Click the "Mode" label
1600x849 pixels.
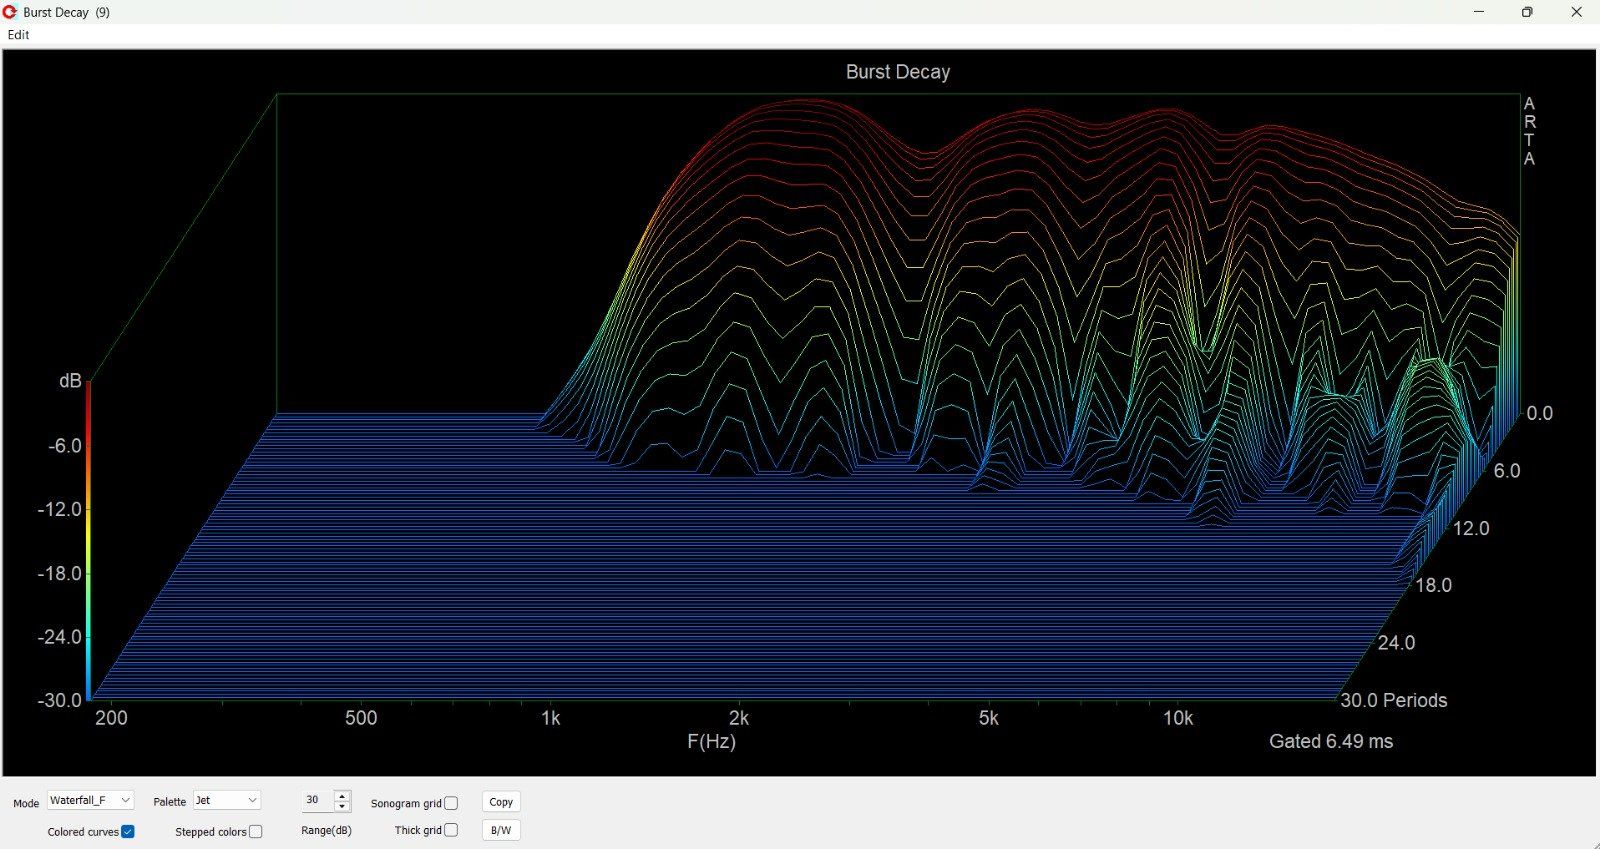pyautogui.click(x=26, y=803)
